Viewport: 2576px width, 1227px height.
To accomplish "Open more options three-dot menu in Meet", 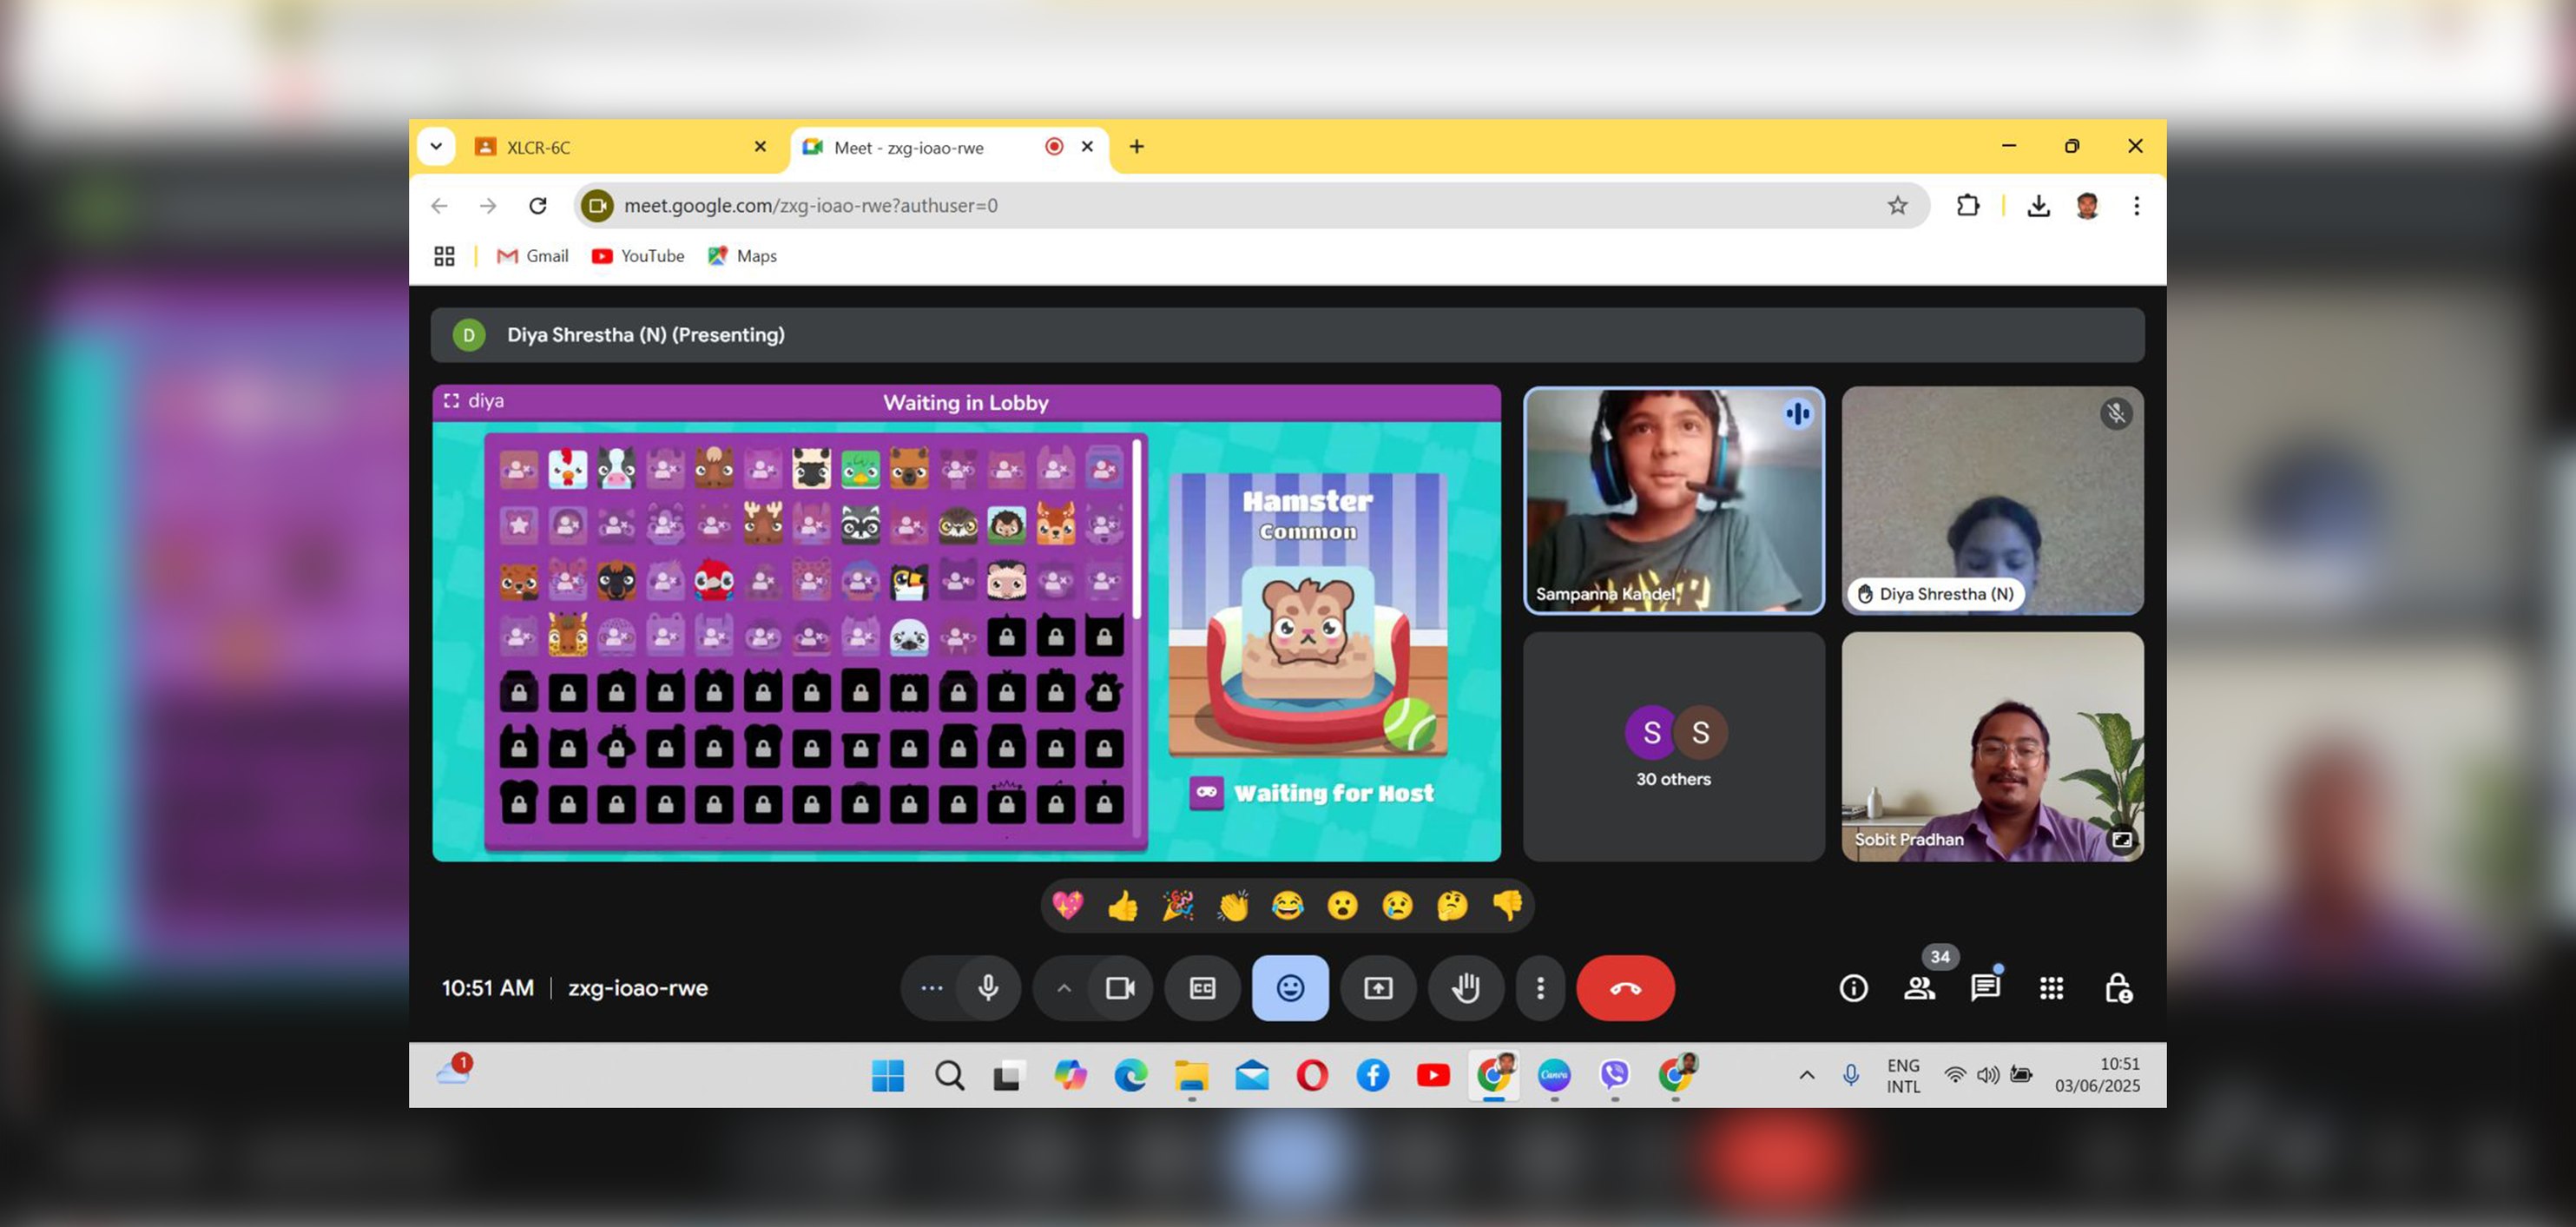I will (1540, 988).
